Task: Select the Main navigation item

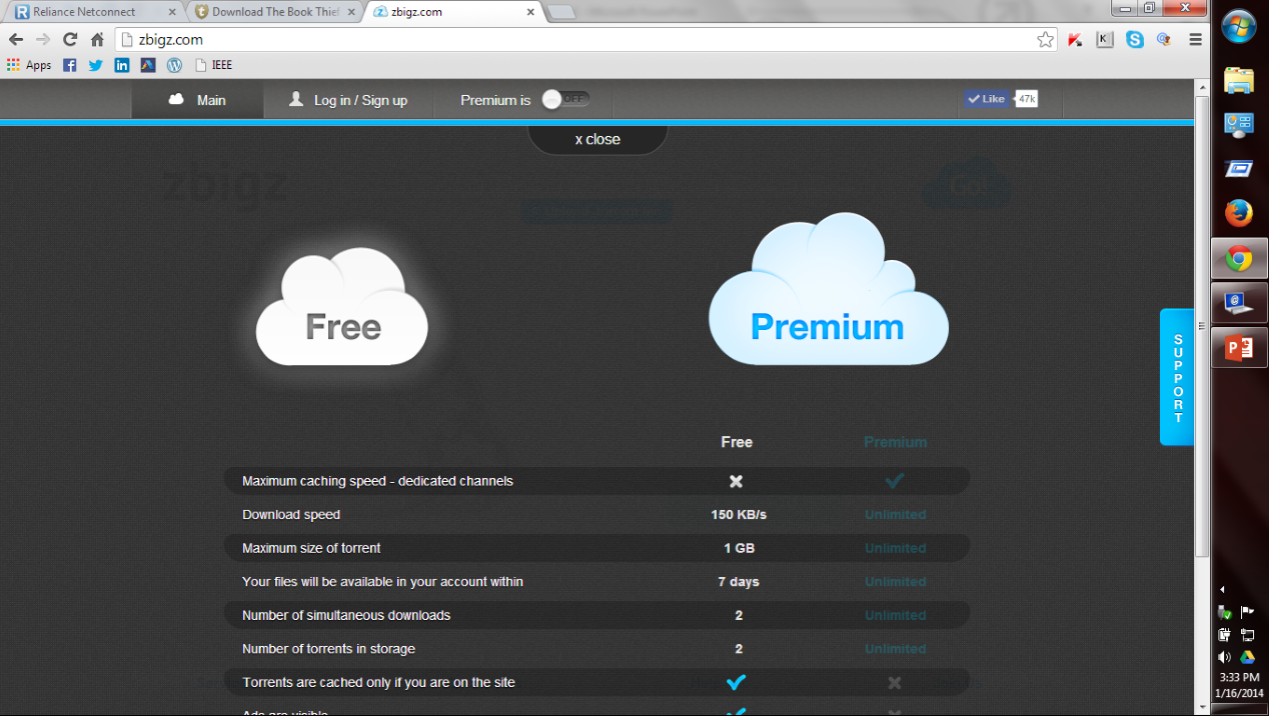Action: [x=198, y=100]
